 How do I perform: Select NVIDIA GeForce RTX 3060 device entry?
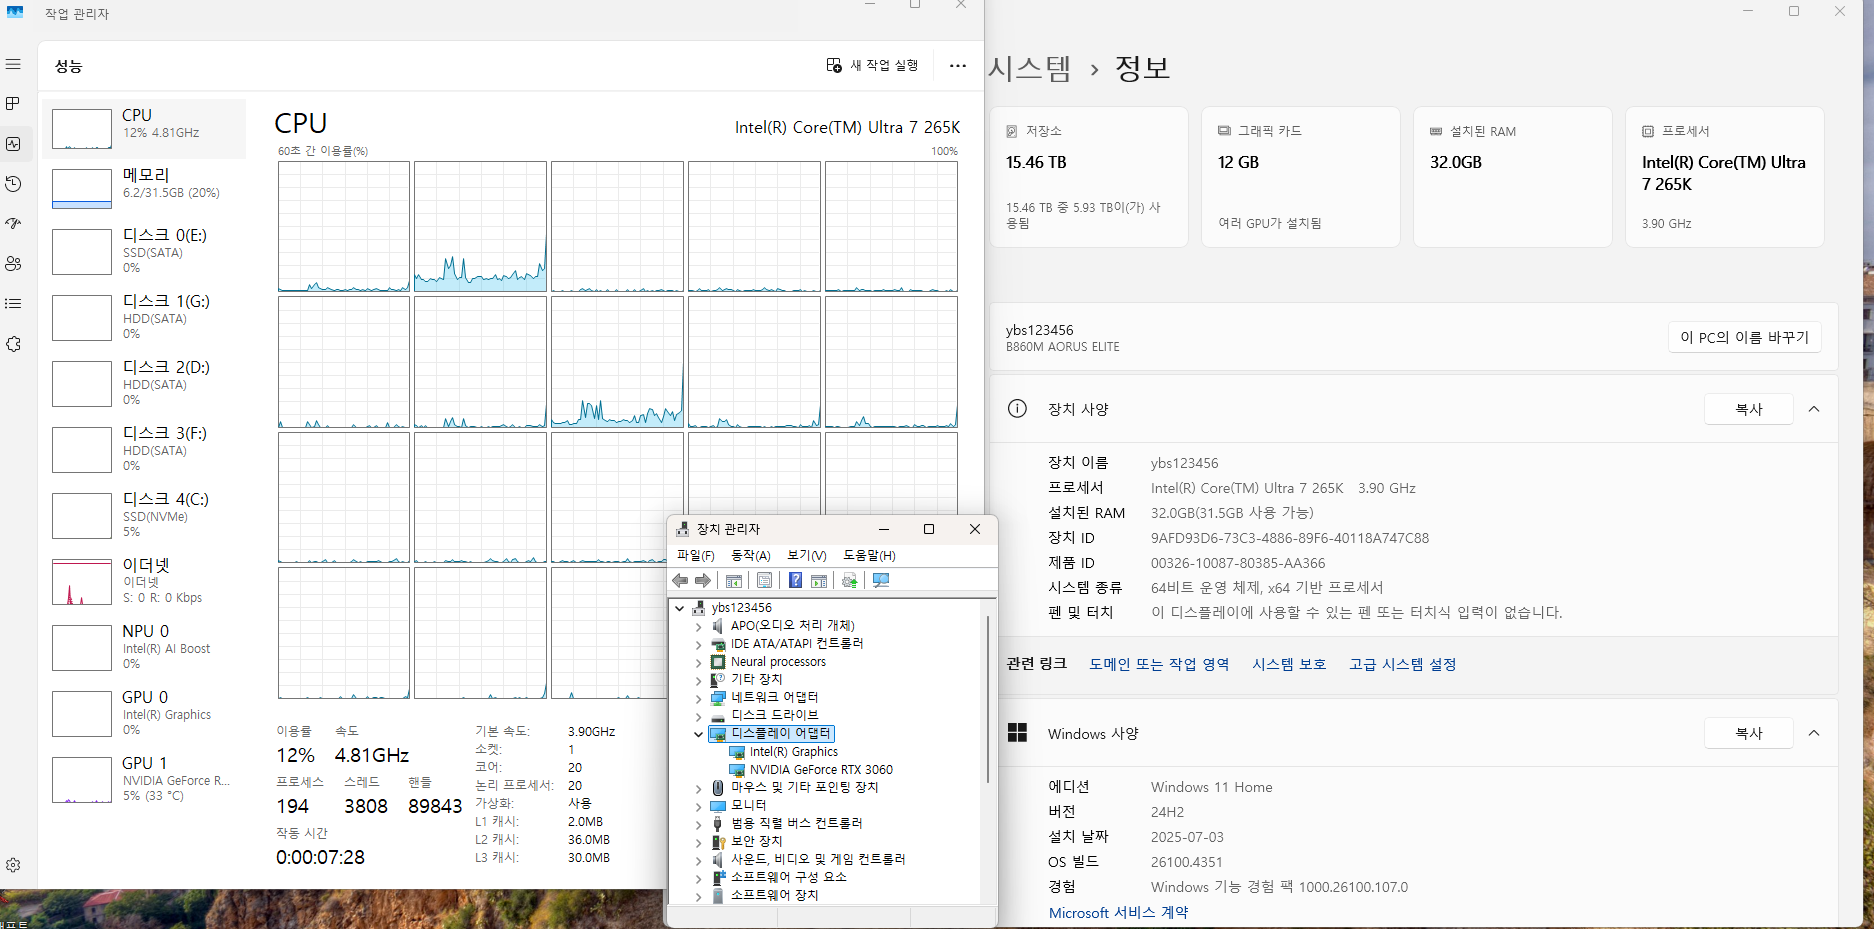[x=822, y=769]
